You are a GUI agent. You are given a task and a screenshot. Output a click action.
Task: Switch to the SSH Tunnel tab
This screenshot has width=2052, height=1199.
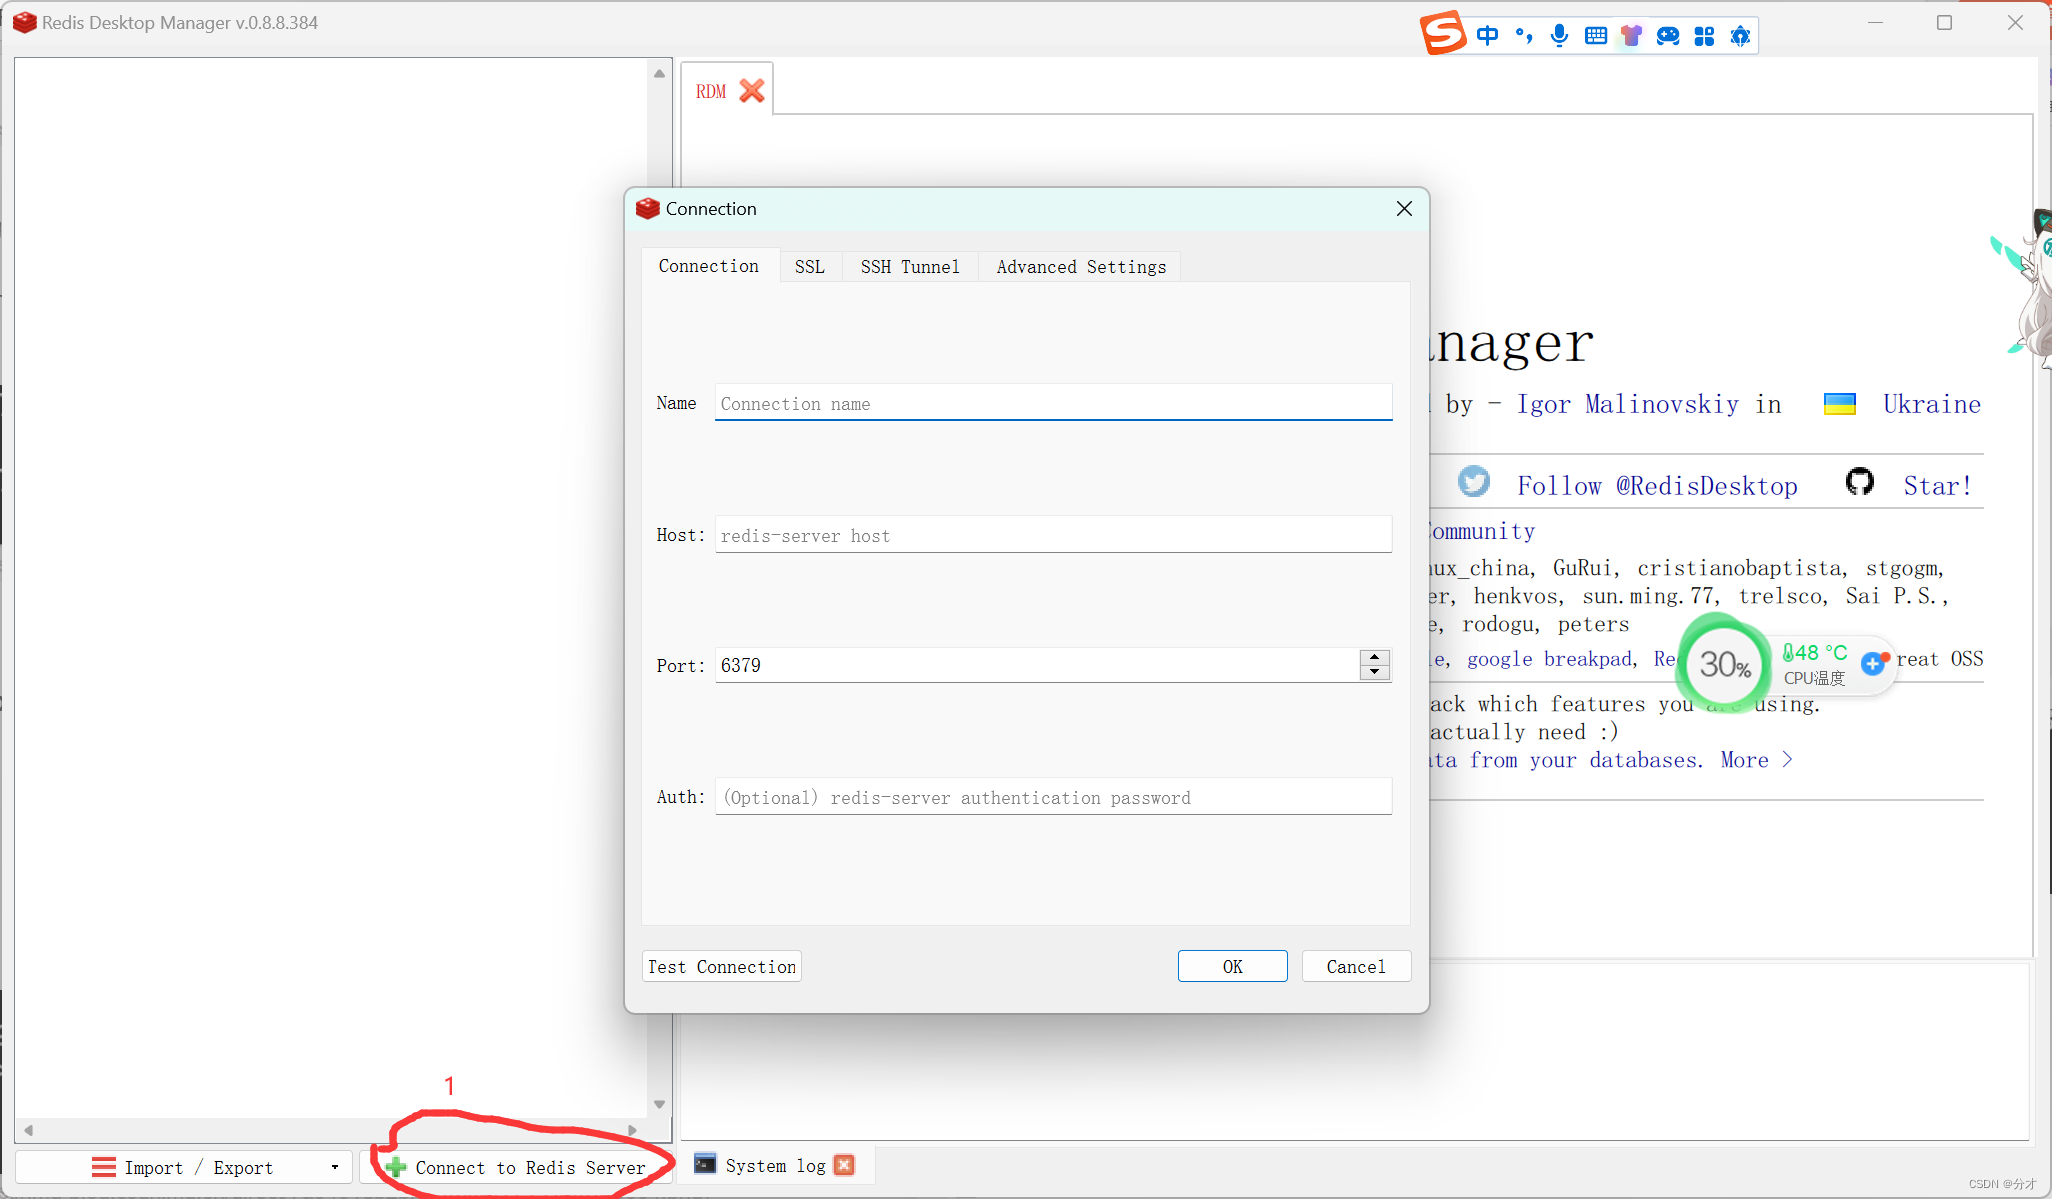[x=910, y=266]
